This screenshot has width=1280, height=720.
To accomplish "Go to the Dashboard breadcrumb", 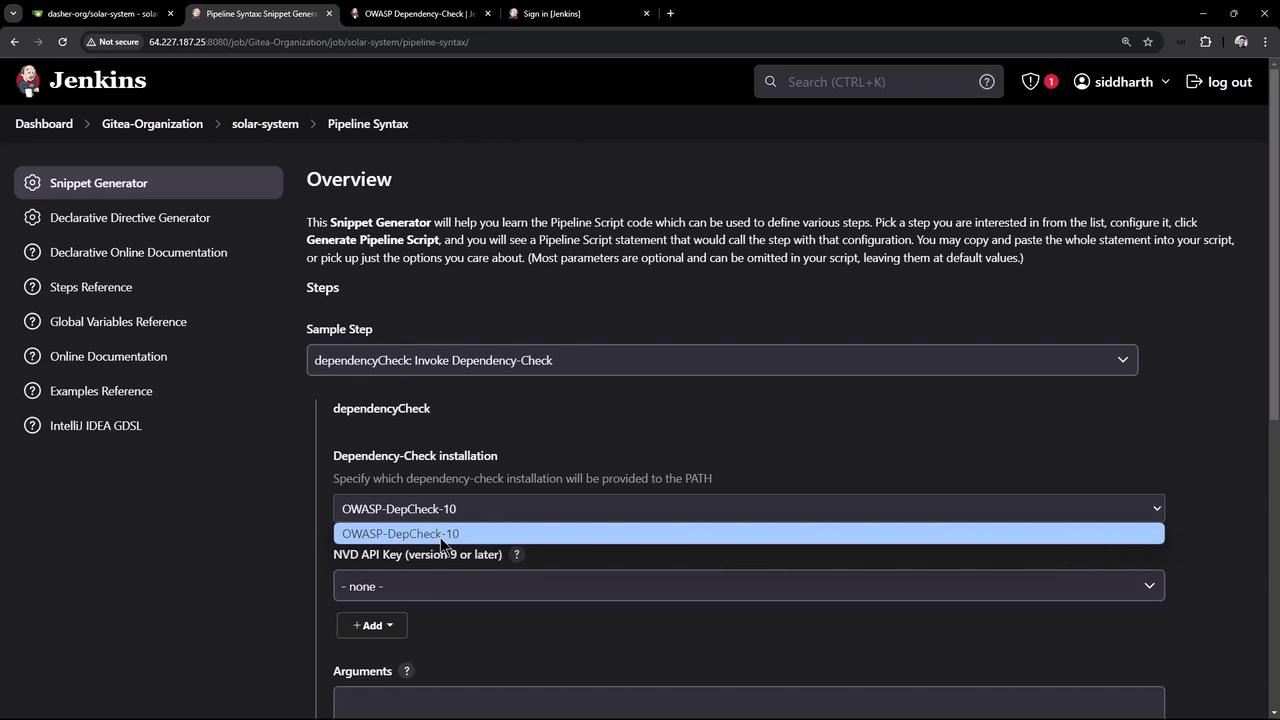I will 44,124.
